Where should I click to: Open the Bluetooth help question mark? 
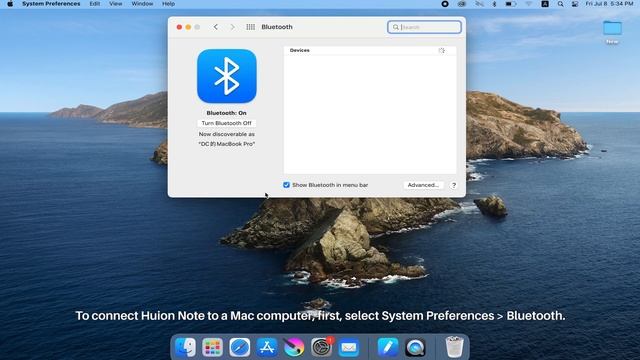click(x=453, y=185)
